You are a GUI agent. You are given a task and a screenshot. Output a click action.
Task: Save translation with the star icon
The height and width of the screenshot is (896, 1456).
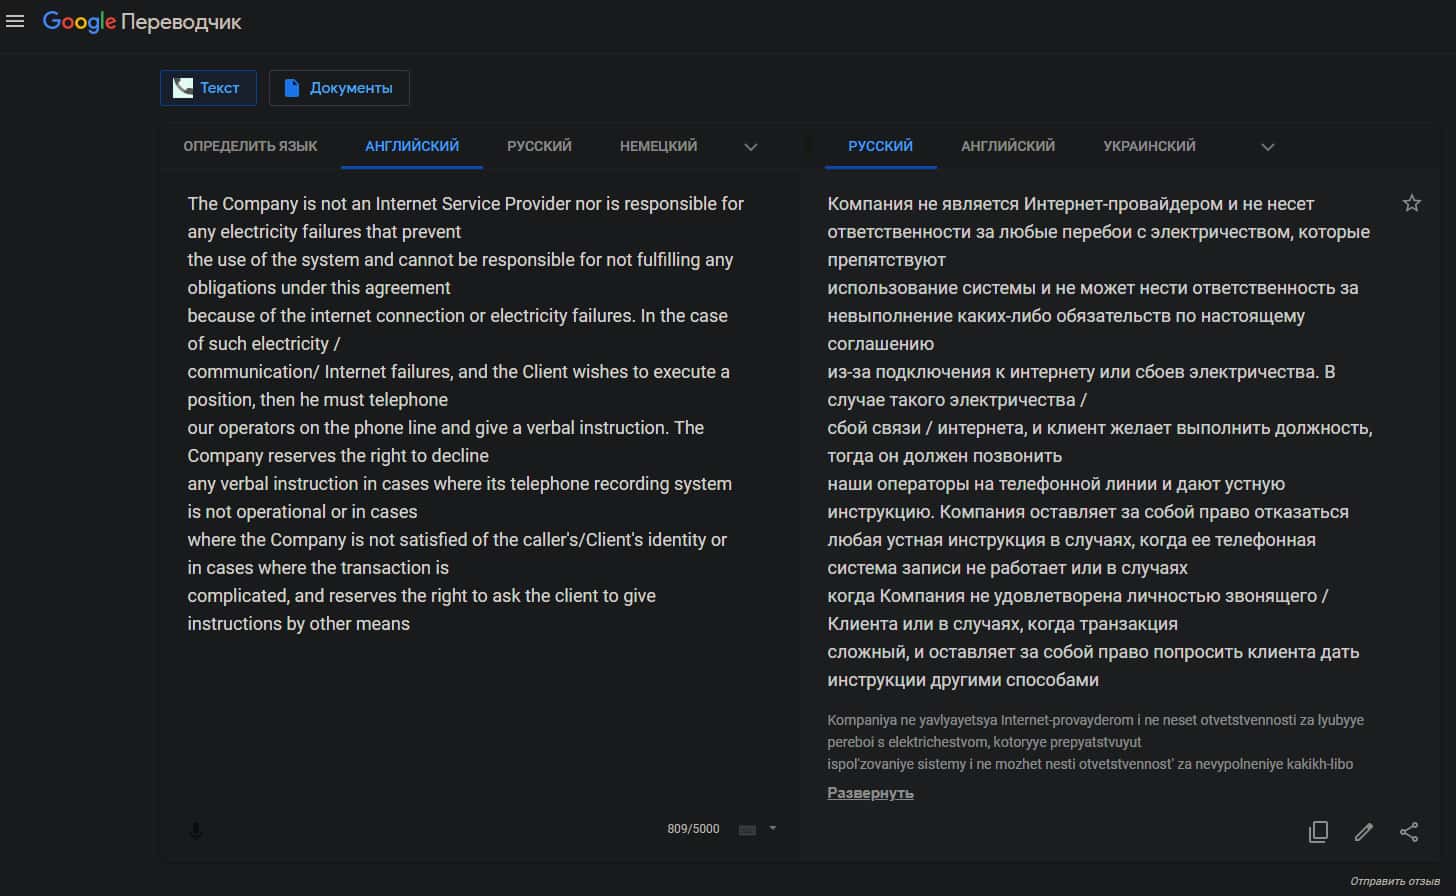point(1411,204)
